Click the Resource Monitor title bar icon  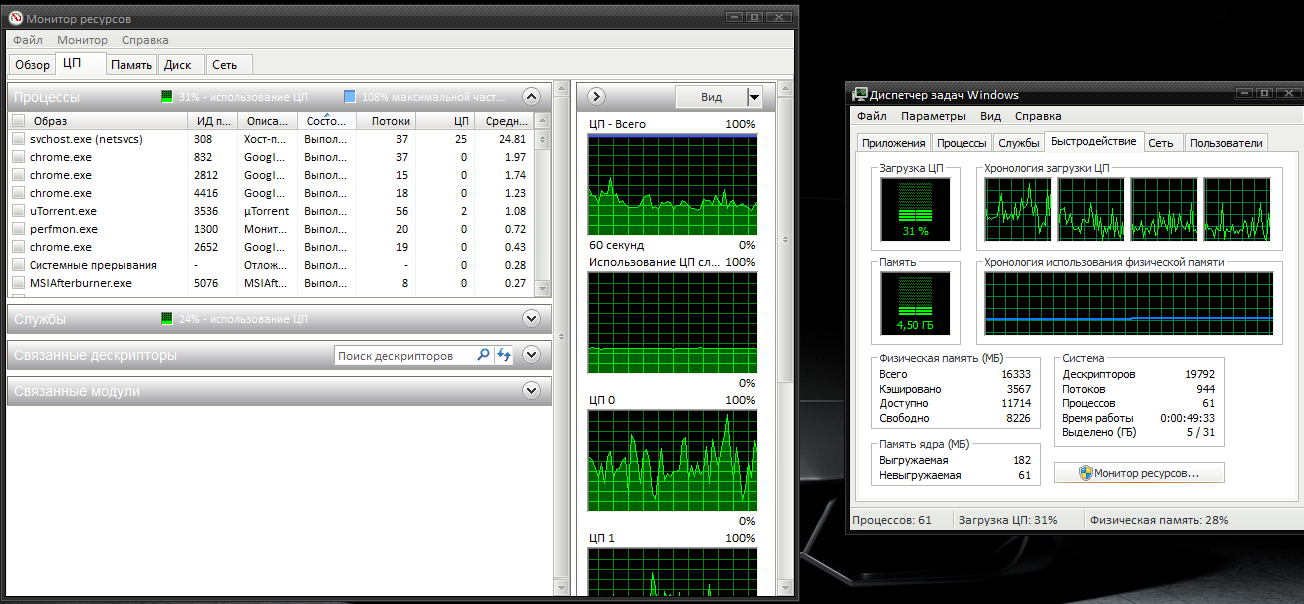(15, 19)
